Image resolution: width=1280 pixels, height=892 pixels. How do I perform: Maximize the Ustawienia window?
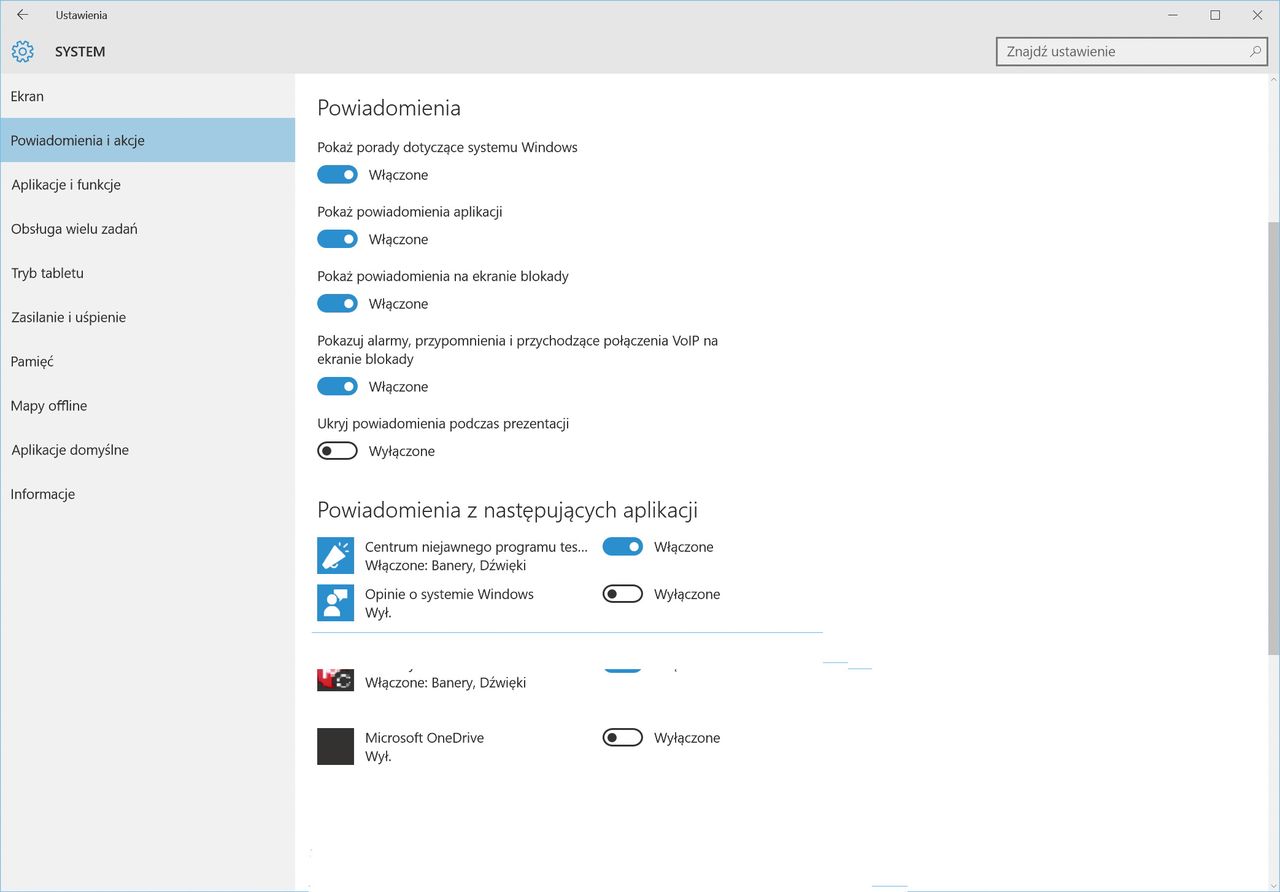click(1215, 15)
